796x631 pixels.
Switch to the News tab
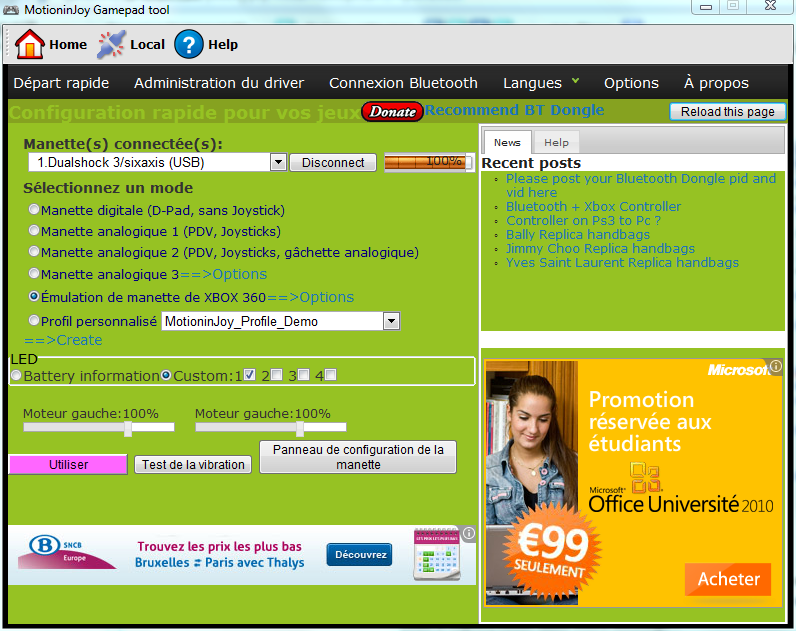click(x=507, y=143)
